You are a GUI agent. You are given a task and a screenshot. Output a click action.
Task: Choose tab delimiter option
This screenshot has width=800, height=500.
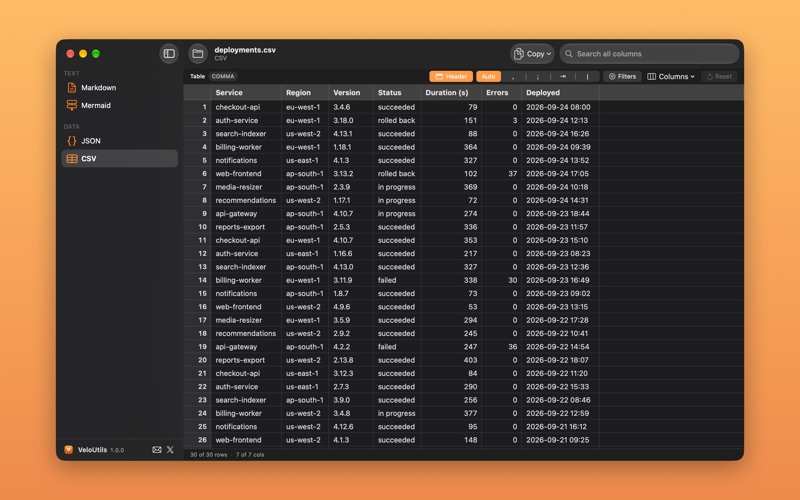tap(563, 77)
